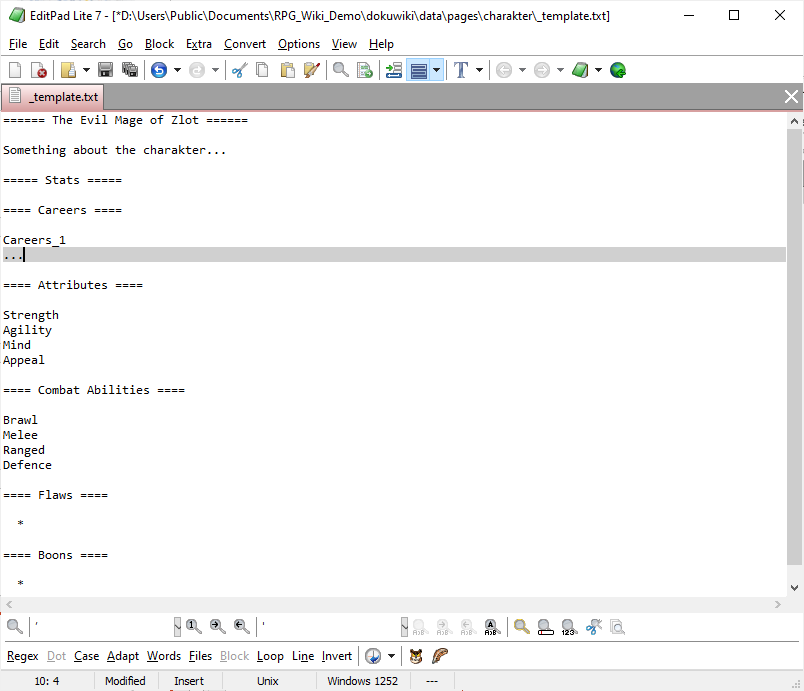Open the View menu

(x=344, y=44)
